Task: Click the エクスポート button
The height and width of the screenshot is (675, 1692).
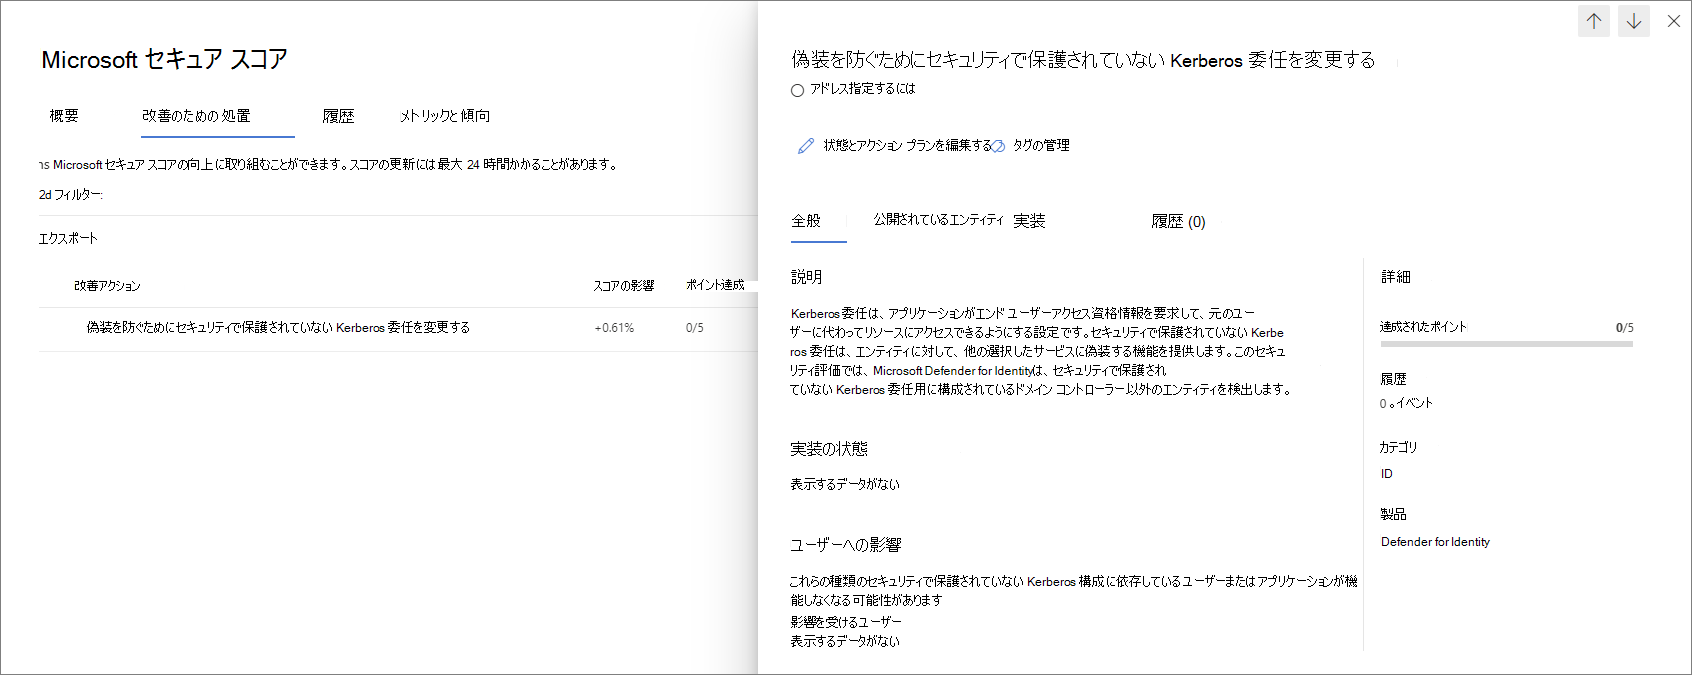Action: click(68, 238)
